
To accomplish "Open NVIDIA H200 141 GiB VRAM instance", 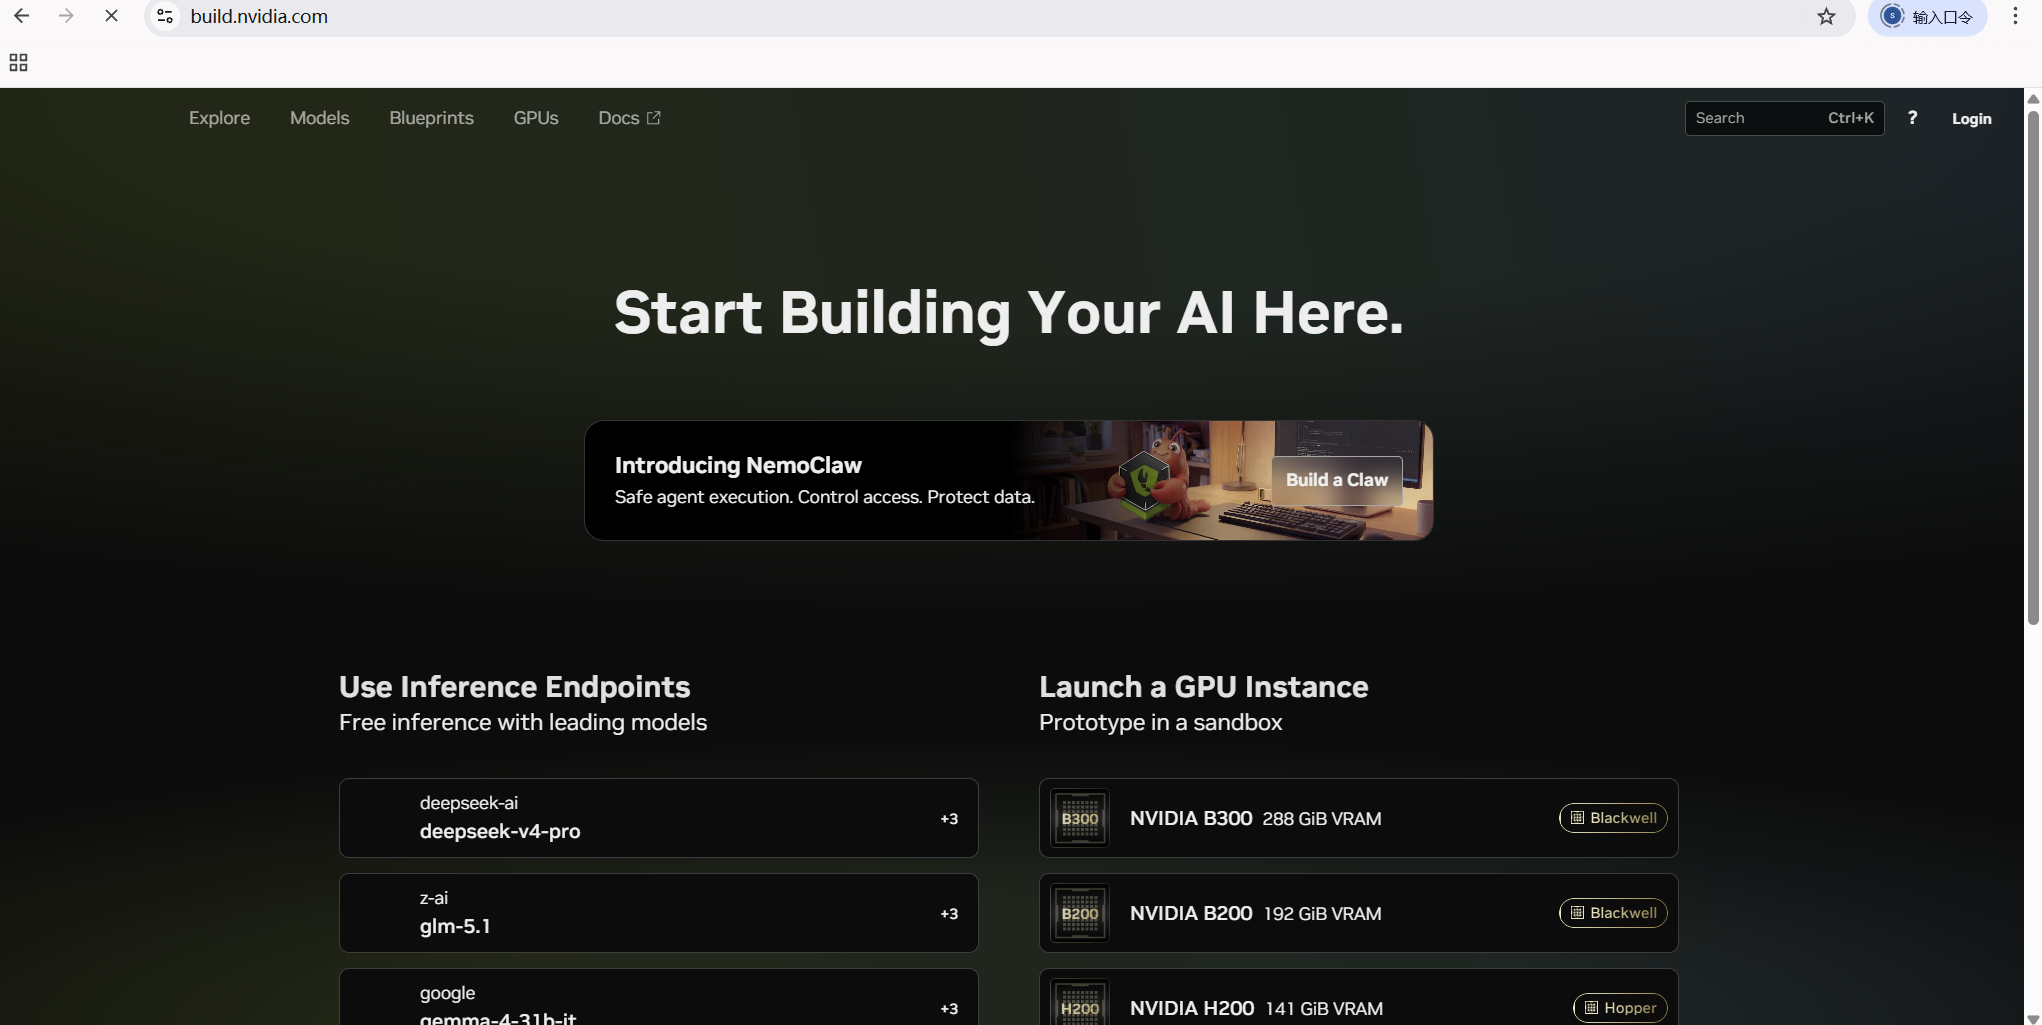I will [x=1358, y=997].
